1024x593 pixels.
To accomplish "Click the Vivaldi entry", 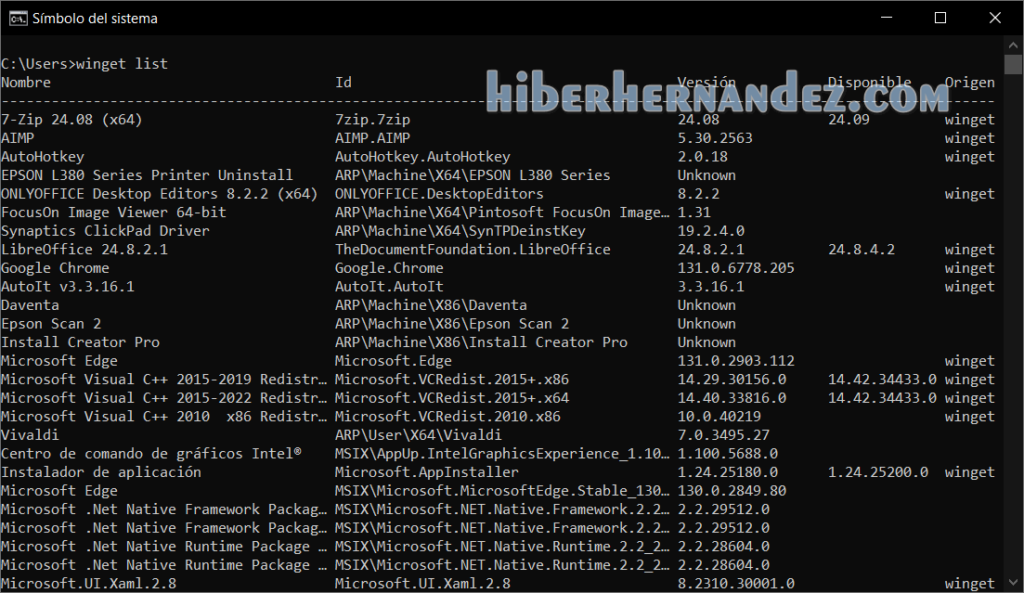I will (x=28, y=434).
